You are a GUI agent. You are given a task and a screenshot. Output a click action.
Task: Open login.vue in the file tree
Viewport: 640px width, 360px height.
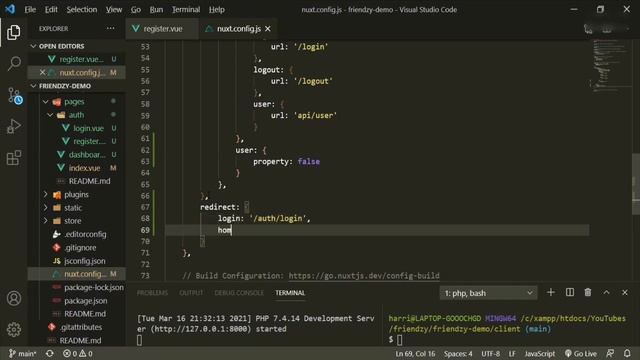pyautogui.click(x=88, y=128)
